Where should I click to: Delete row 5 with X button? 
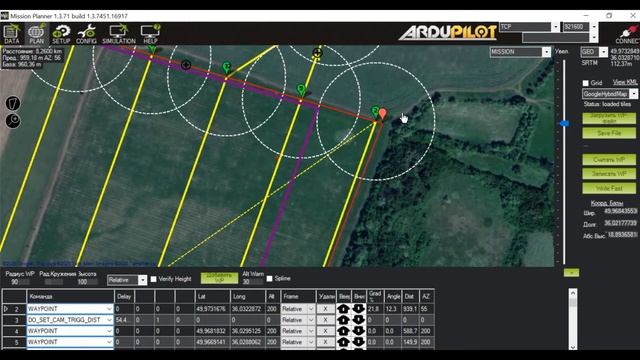tap(325, 342)
